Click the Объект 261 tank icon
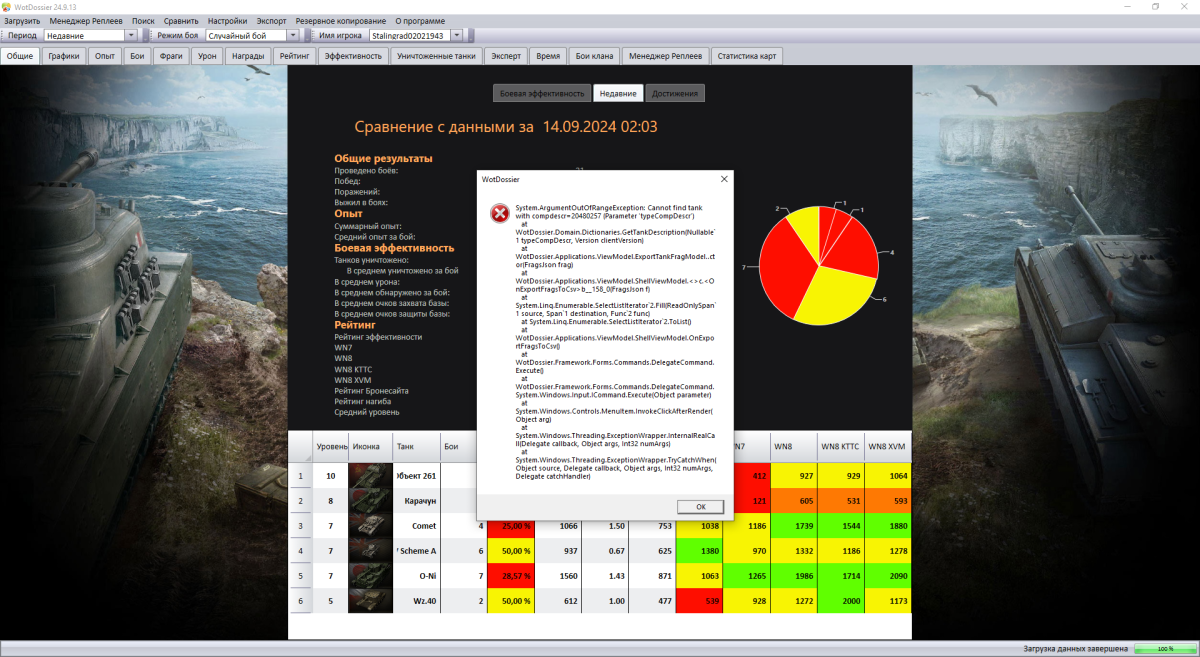 [x=369, y=476]
